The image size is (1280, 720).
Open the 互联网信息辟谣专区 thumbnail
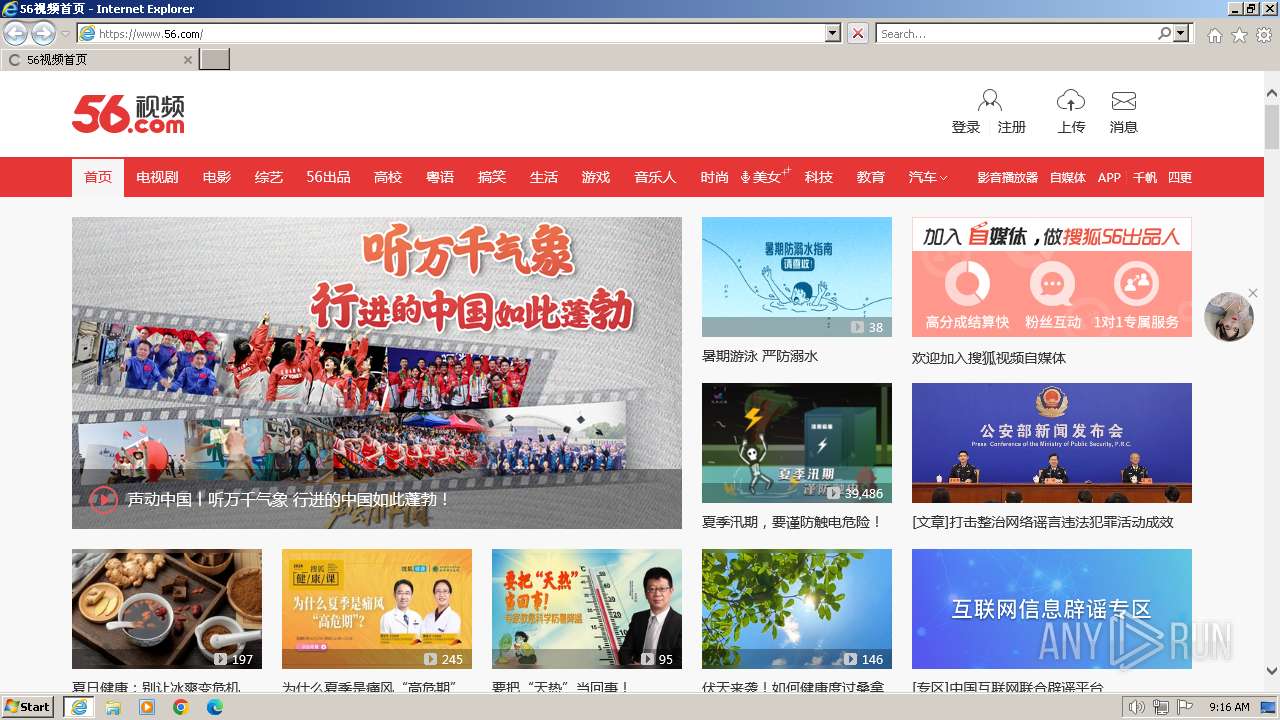1052,609
